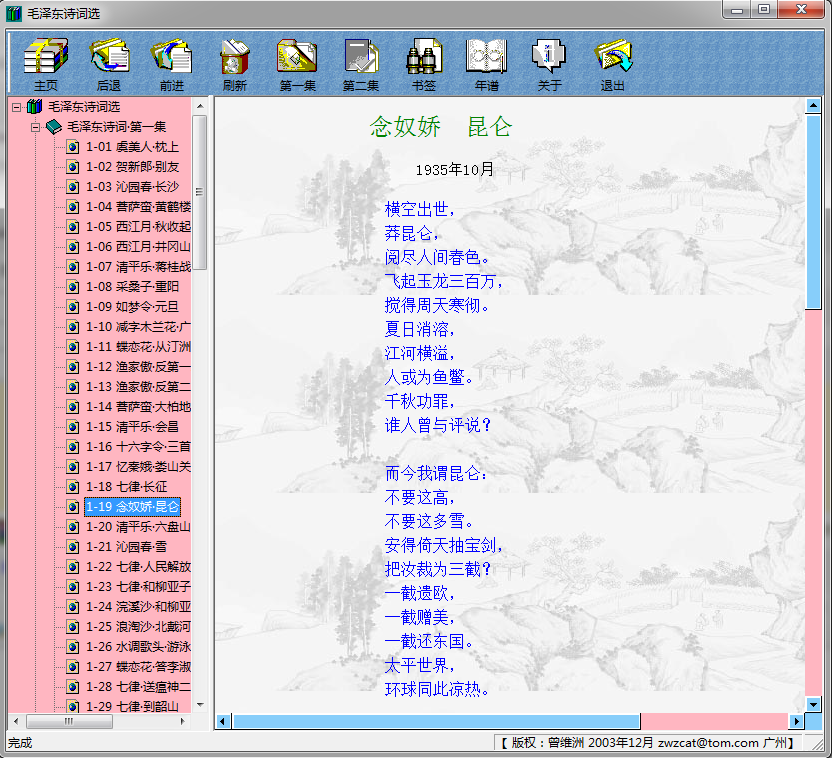The height and width of the screenshot is (758, 832).
Task: Click the poem pane scroll-right arrow
Action: click(796, 721)
